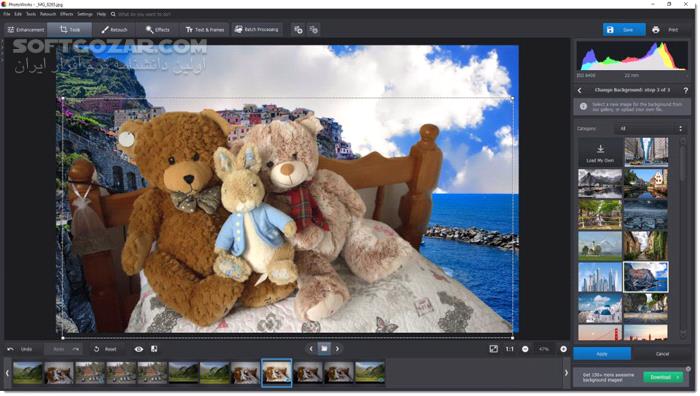Viewport: 700px width, 396px height.
Task: Open the Edit menu
Action: [x=18, y=14]
